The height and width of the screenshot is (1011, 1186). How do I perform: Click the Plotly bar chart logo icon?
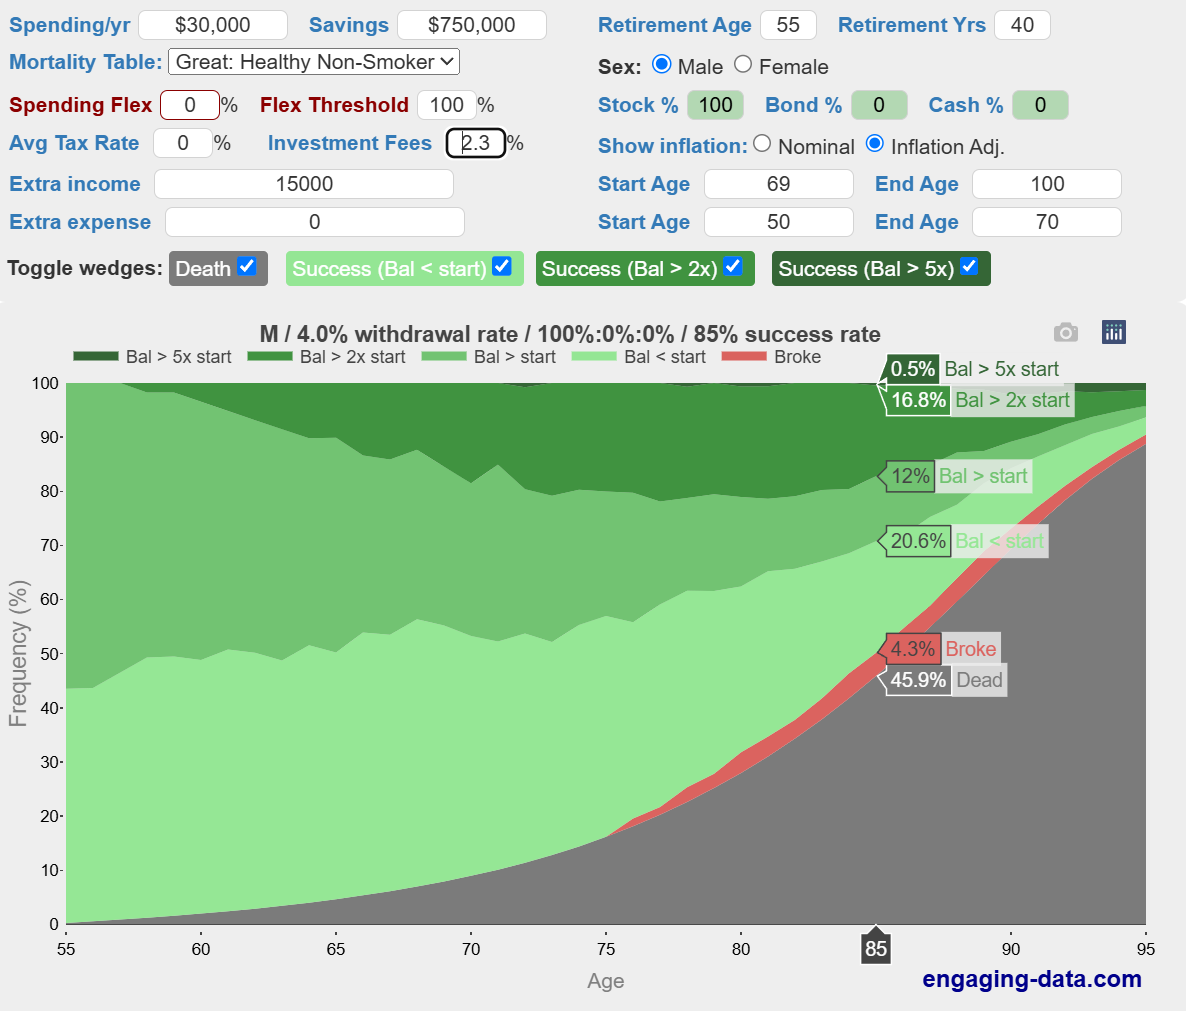(1113, 332)
